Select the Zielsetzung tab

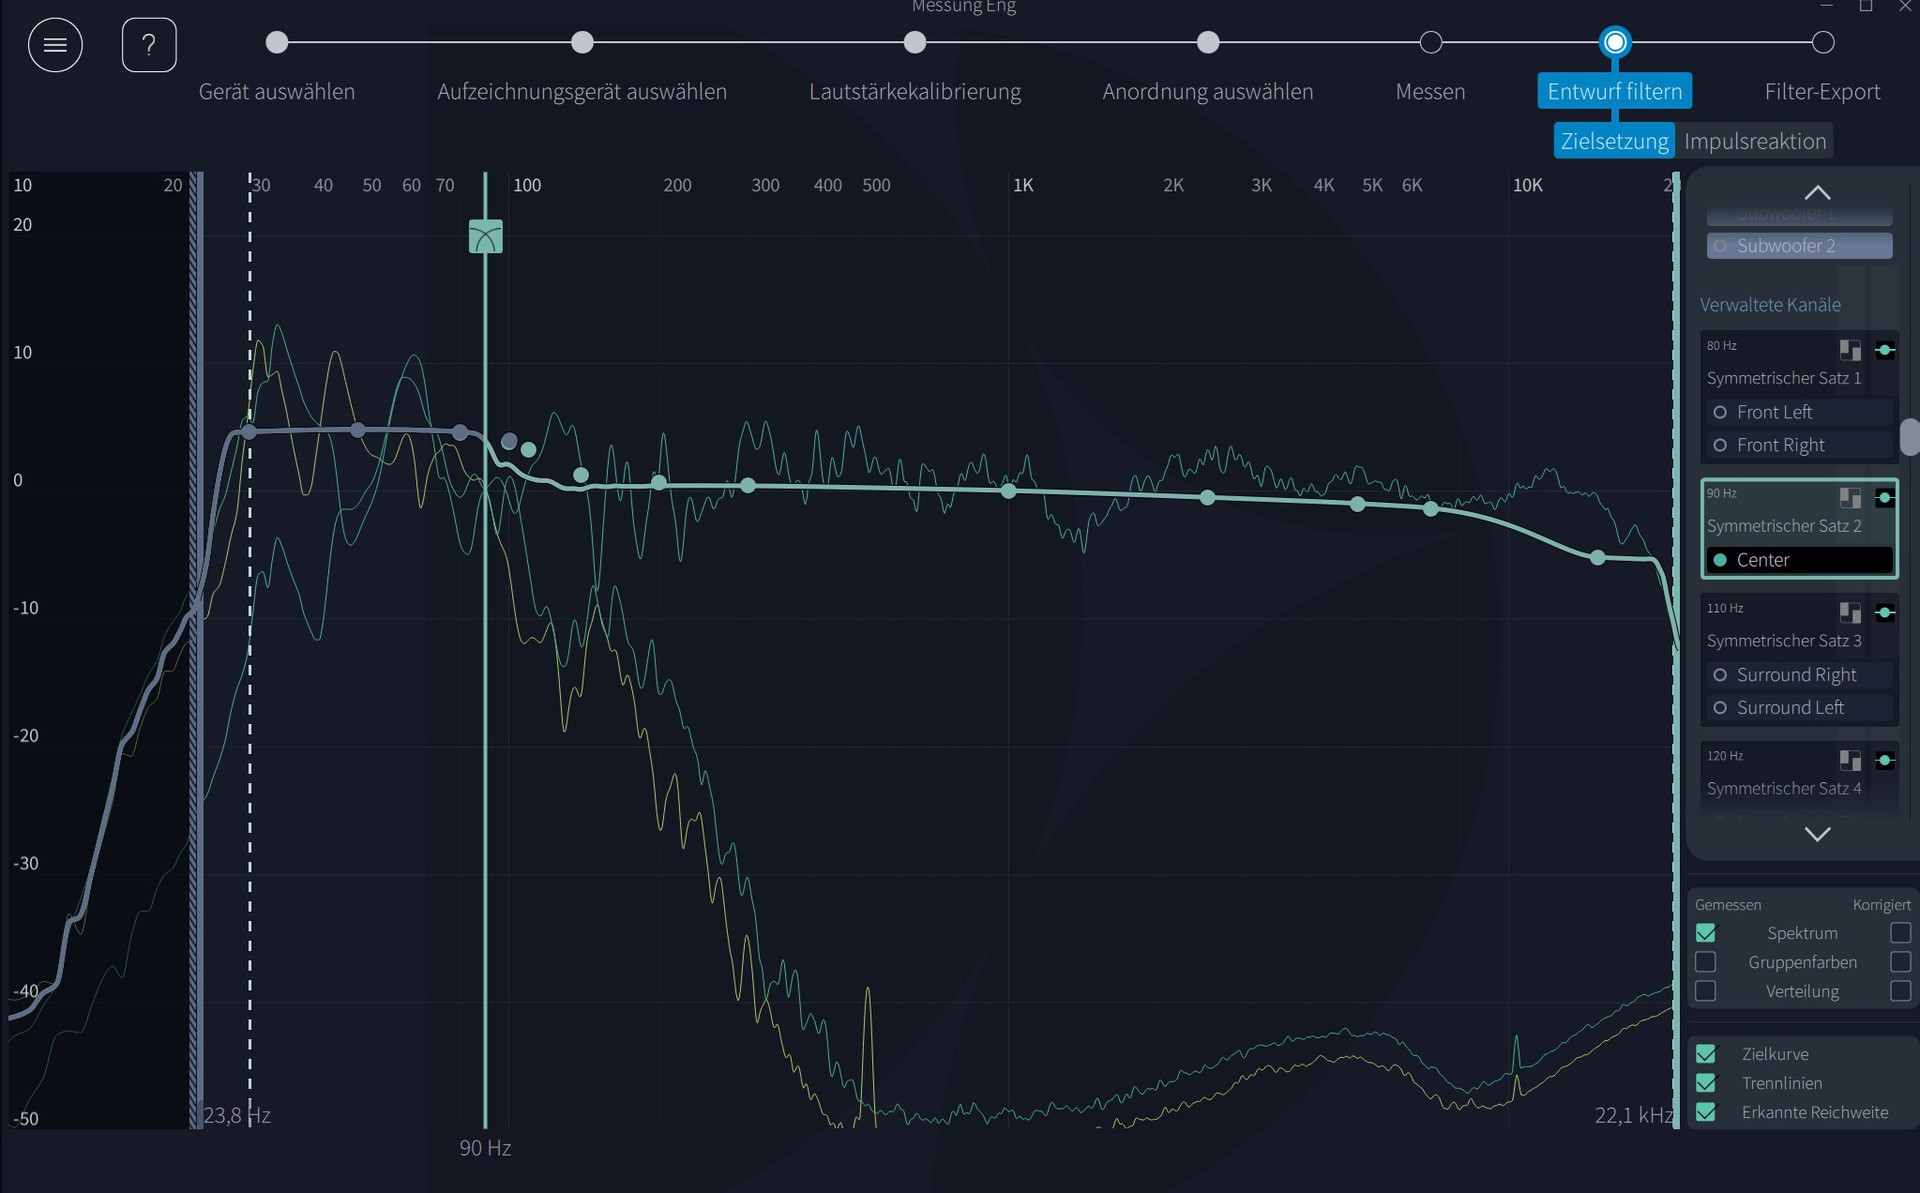(x=1614, y=141)
